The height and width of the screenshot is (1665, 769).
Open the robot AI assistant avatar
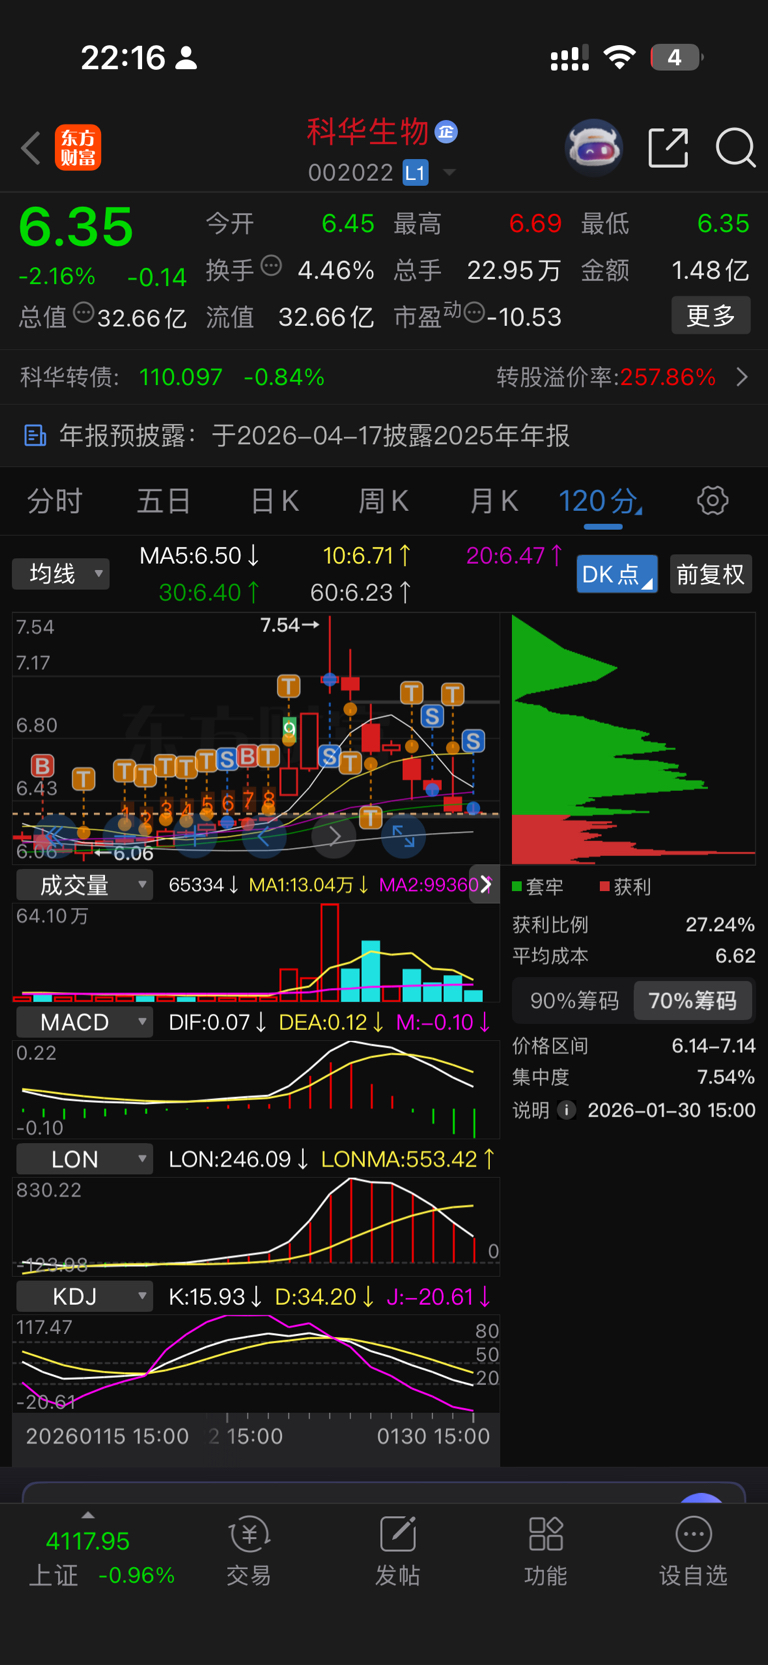[x=594, y=148]
